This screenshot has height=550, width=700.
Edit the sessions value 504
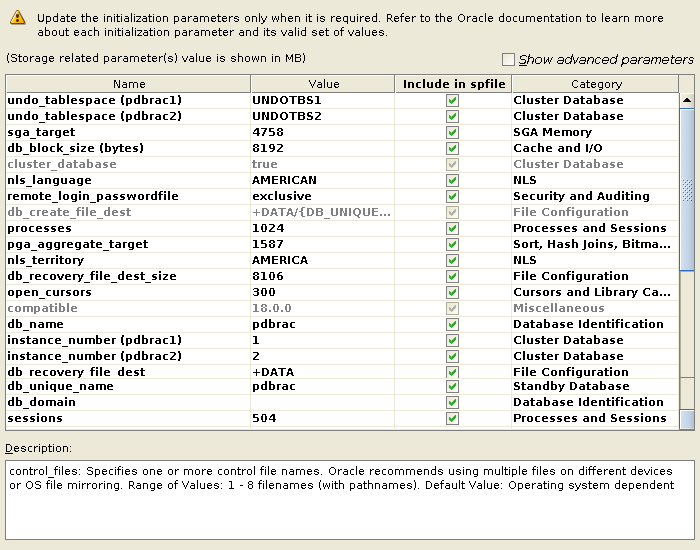[323, 418]
